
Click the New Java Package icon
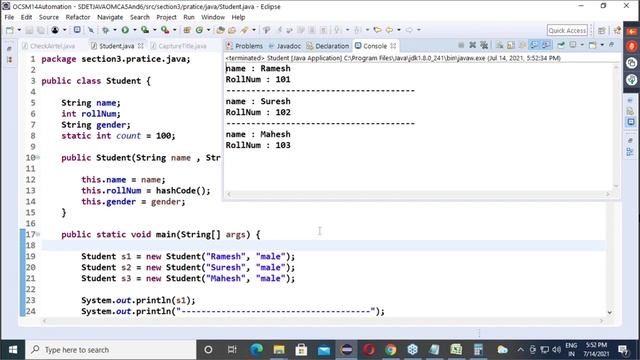[x=187, y=30]
